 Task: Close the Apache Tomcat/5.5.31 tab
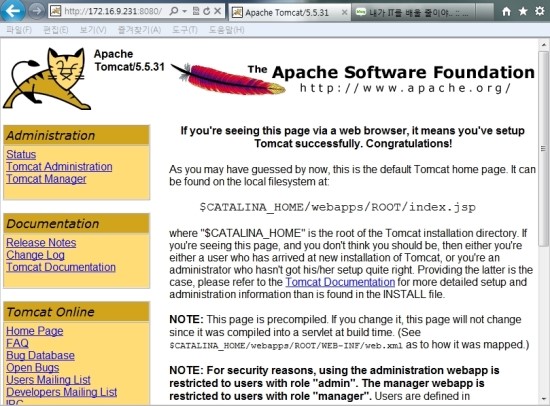tap(344, 13)
